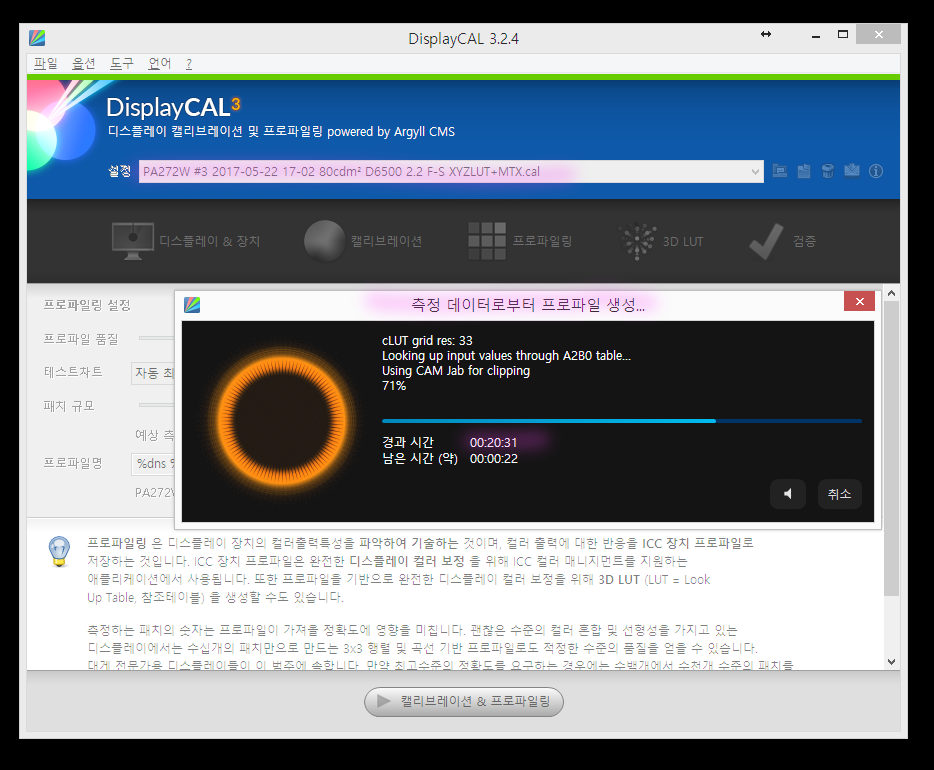Click the scrollbar up arrow
This screenshot has width=934, height=770.
click(891, 293)
